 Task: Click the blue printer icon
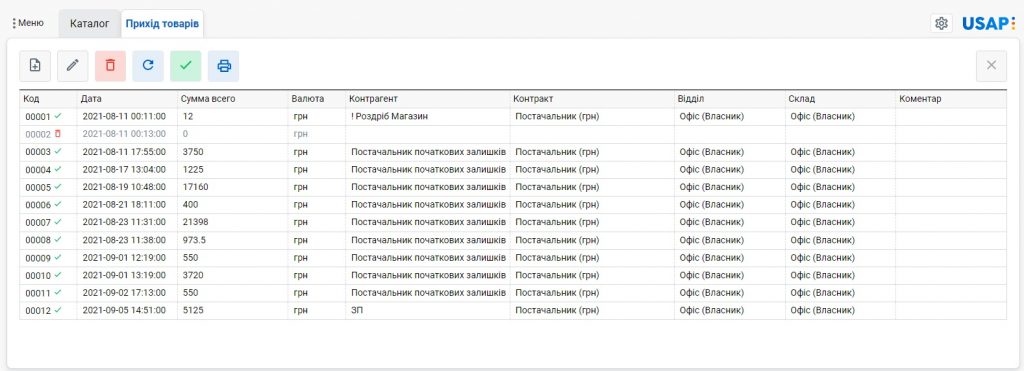click(224, 65)
